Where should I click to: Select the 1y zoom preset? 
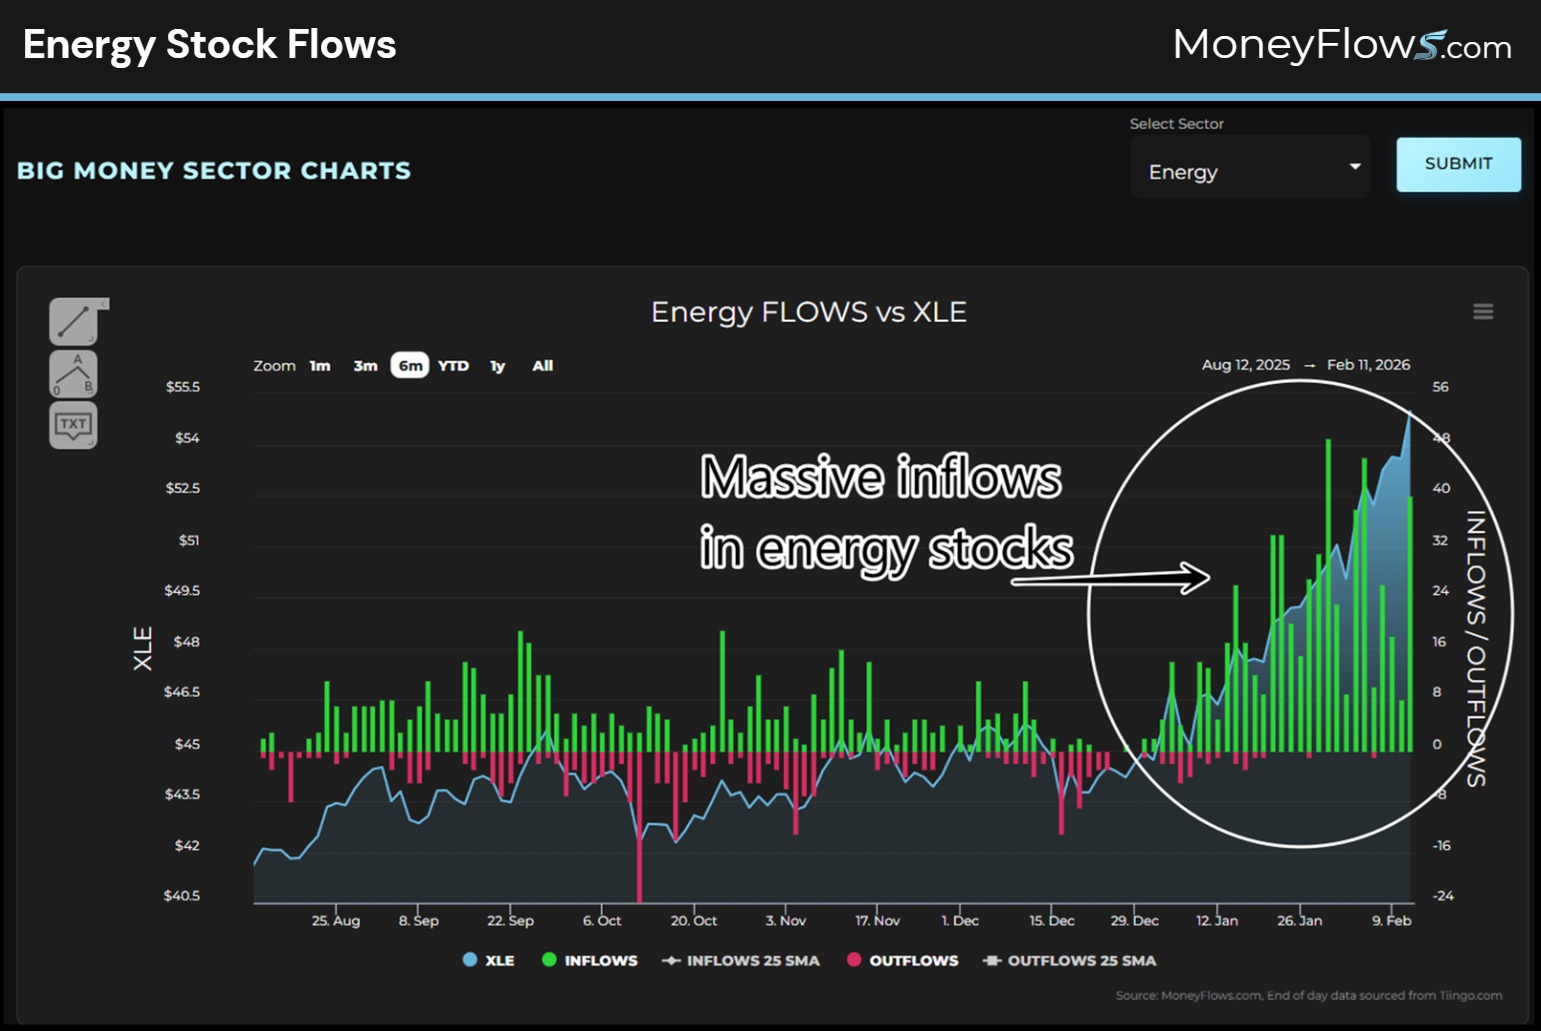pos(497,365)
